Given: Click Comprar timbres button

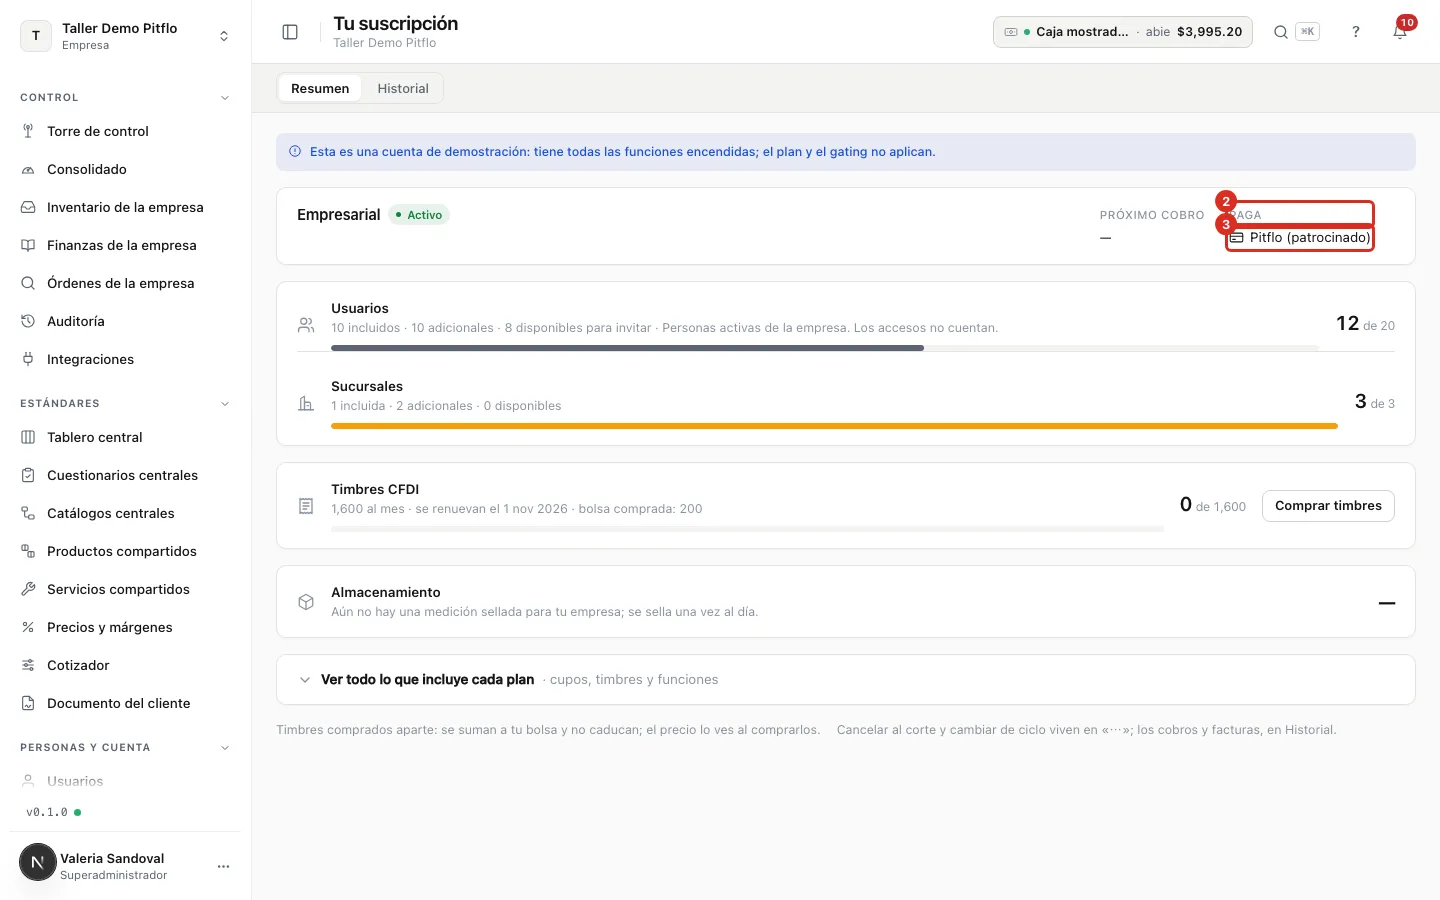Looking at the screenshot, I should [1328, 506].
